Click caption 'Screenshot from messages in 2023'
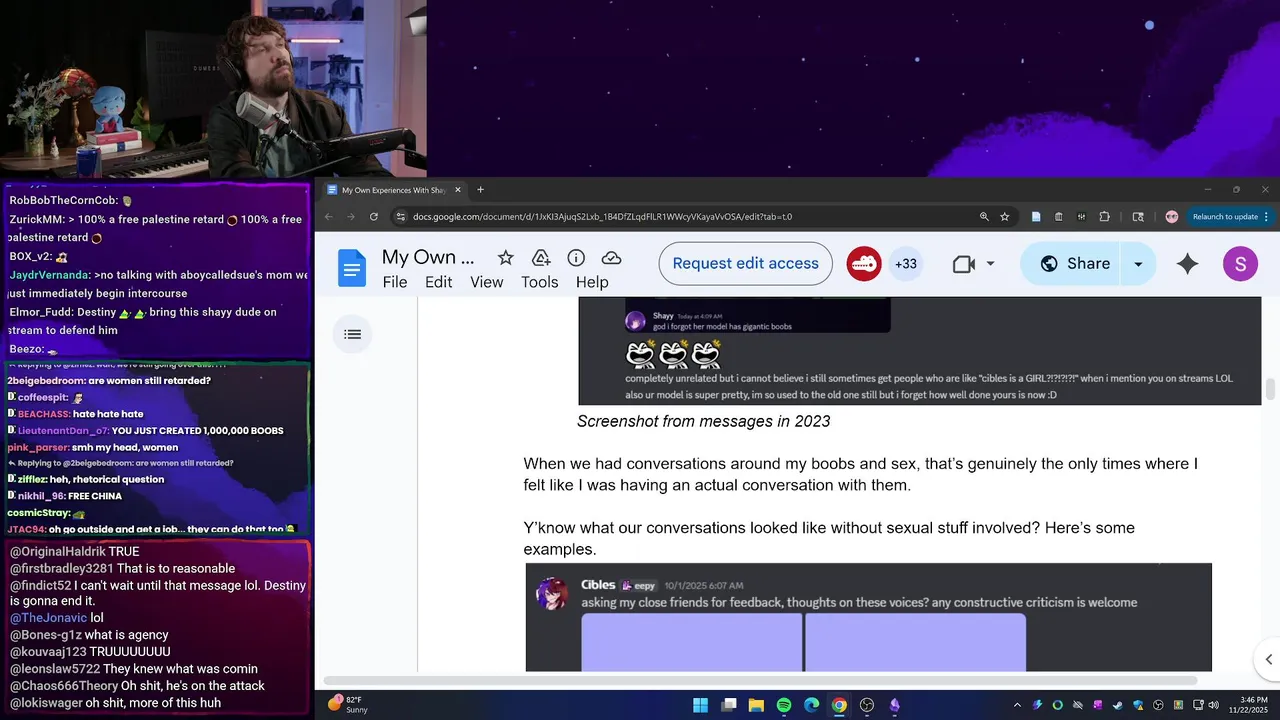This screenshot has width=1280, height=720. pyautogui.click(x=704, y=422)
